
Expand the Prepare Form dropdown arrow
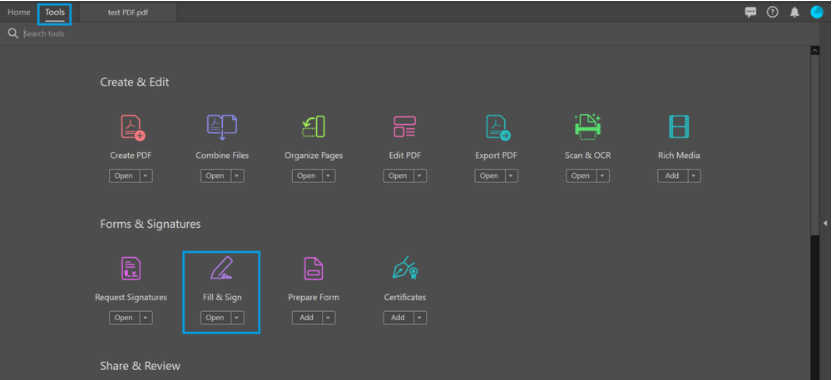click(329, 317)
